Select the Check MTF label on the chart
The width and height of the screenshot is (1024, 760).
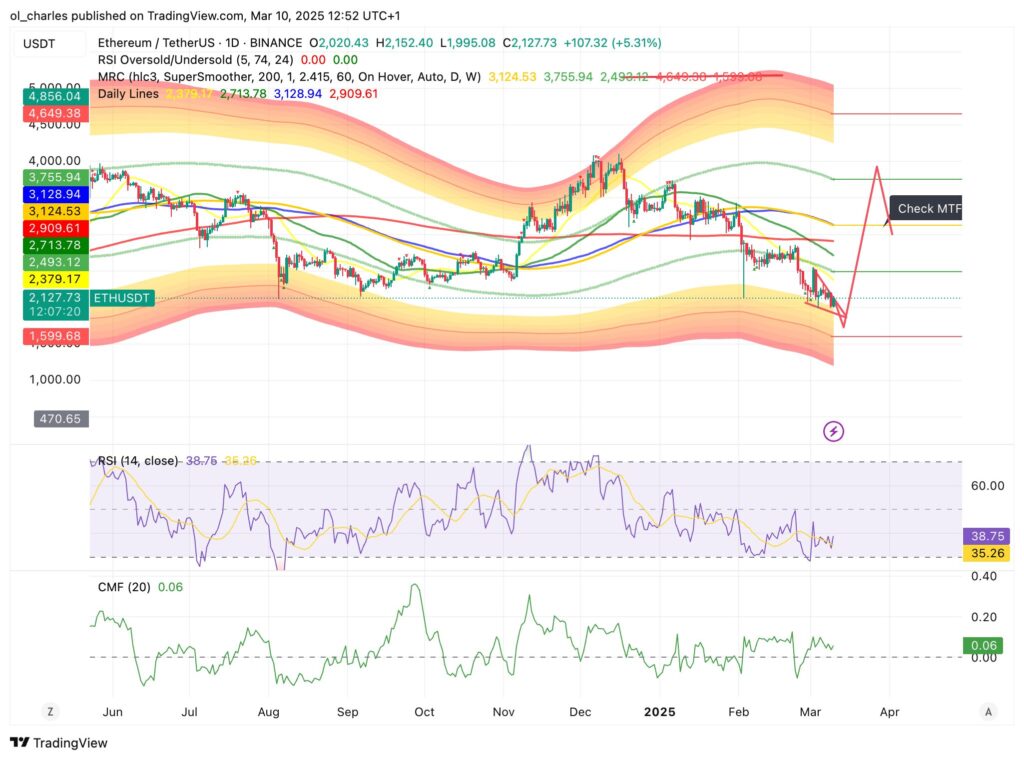coord(925,209)
